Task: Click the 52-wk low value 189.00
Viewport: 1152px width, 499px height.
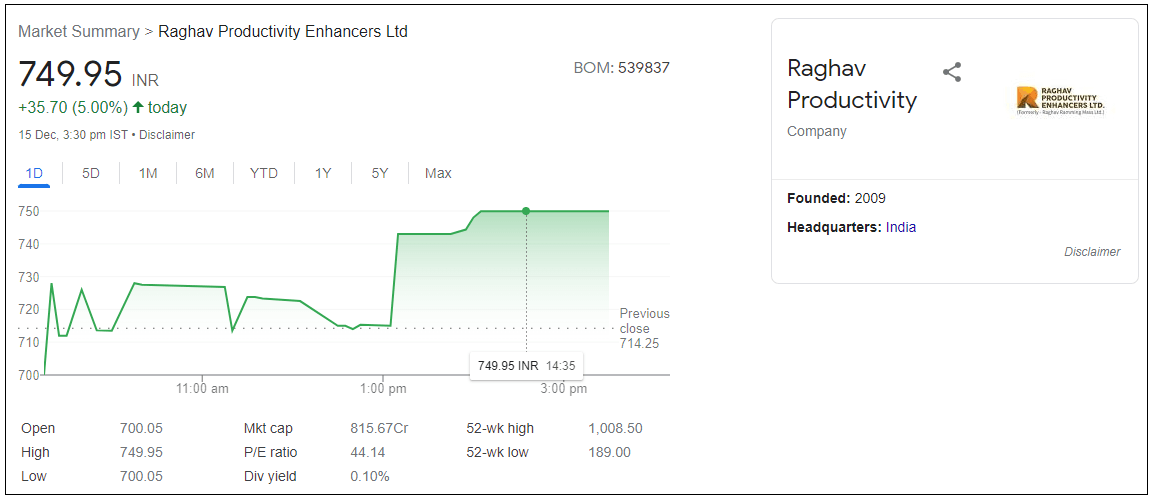Action: point(609,453)
